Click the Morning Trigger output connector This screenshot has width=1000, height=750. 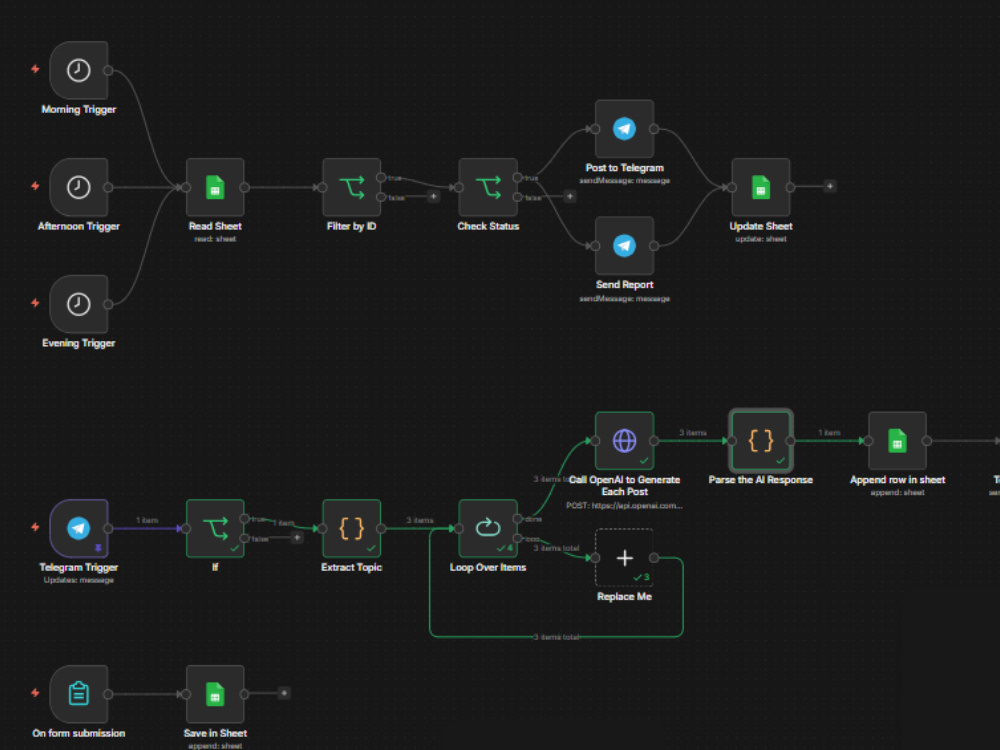click(108, 70)
